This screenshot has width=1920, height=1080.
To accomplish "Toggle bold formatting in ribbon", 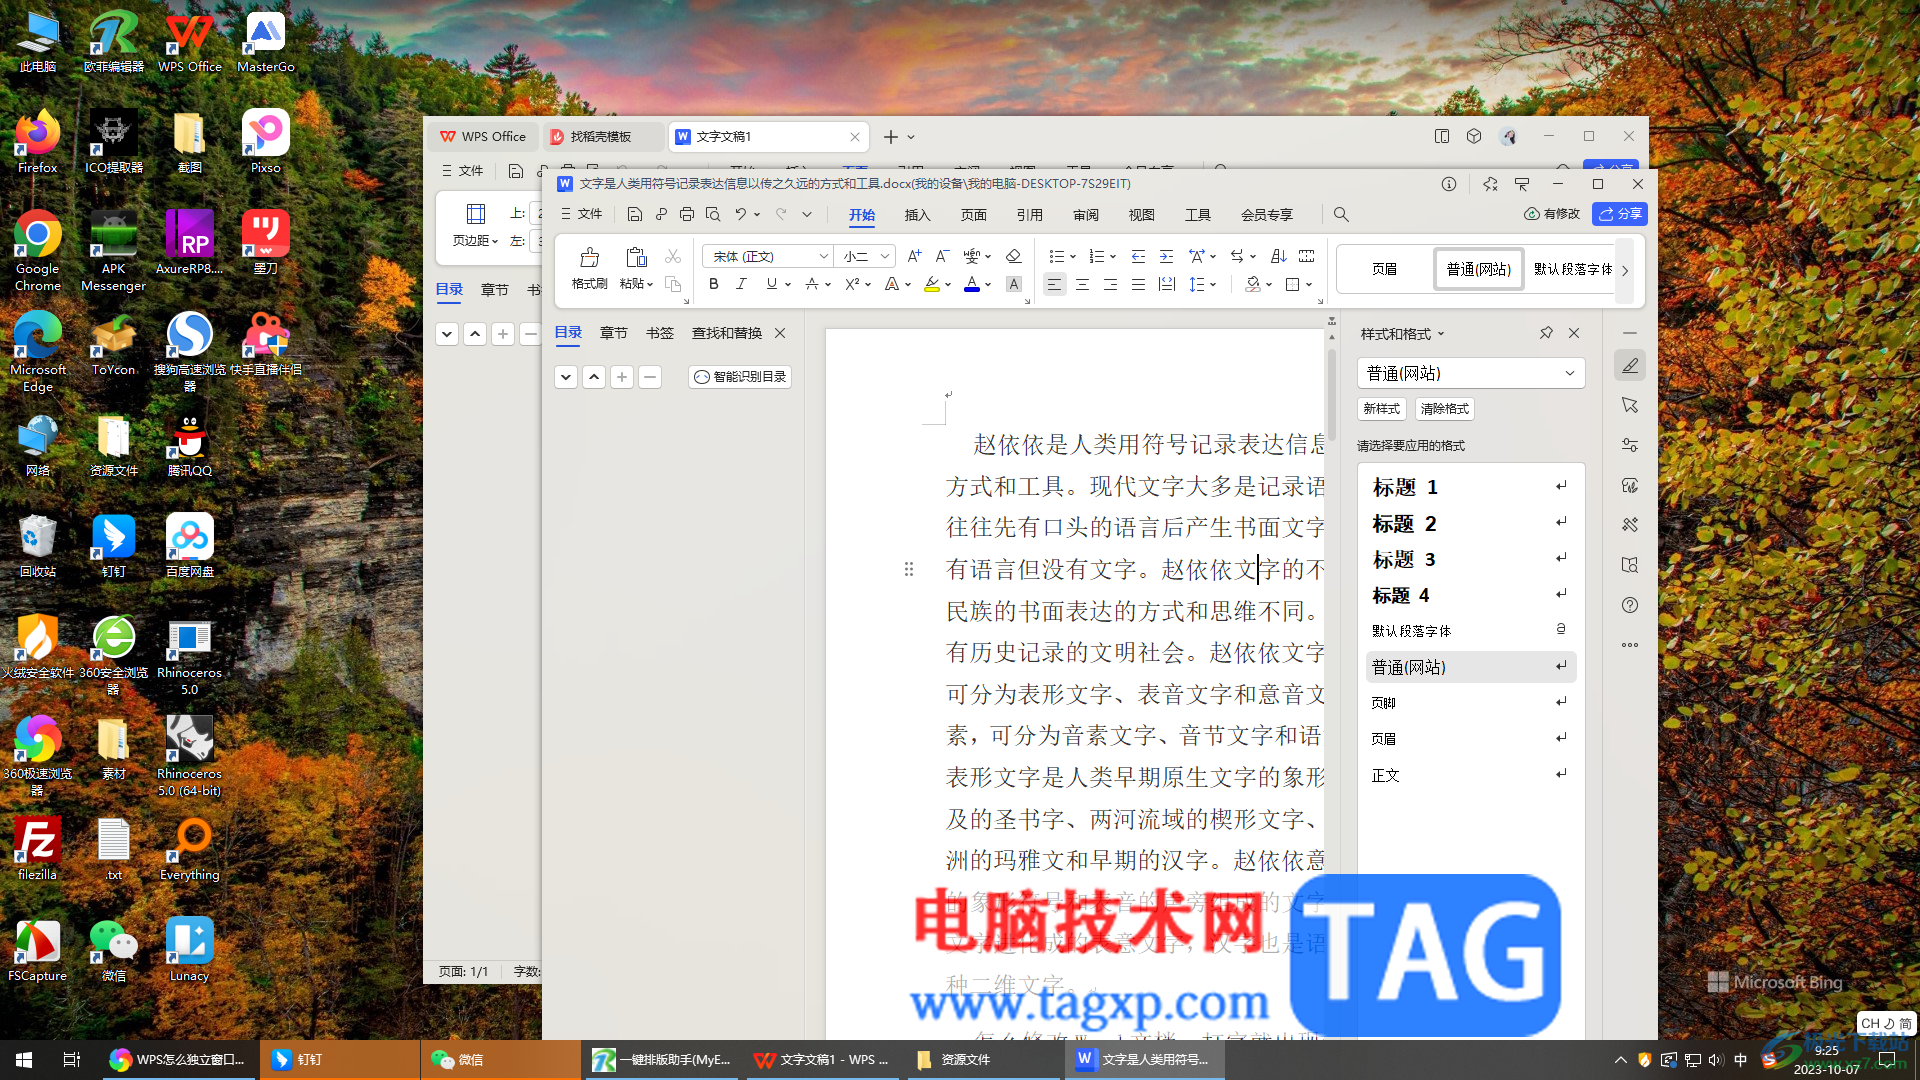I will pos(713,284).
